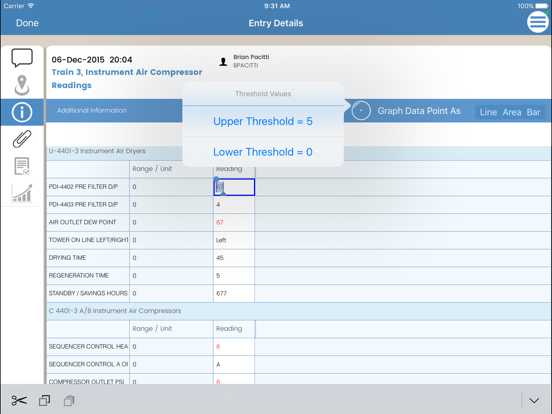Screen dimensions: 552x414
Task: Tap the scissors cut icon
Action: 19,401
